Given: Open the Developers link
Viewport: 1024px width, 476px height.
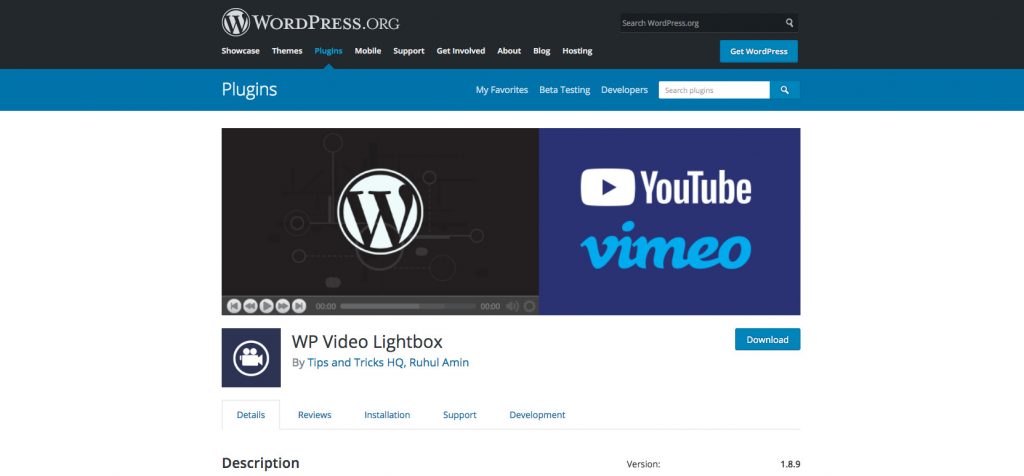Looking at the screenshot, I should tap(624, 90).
